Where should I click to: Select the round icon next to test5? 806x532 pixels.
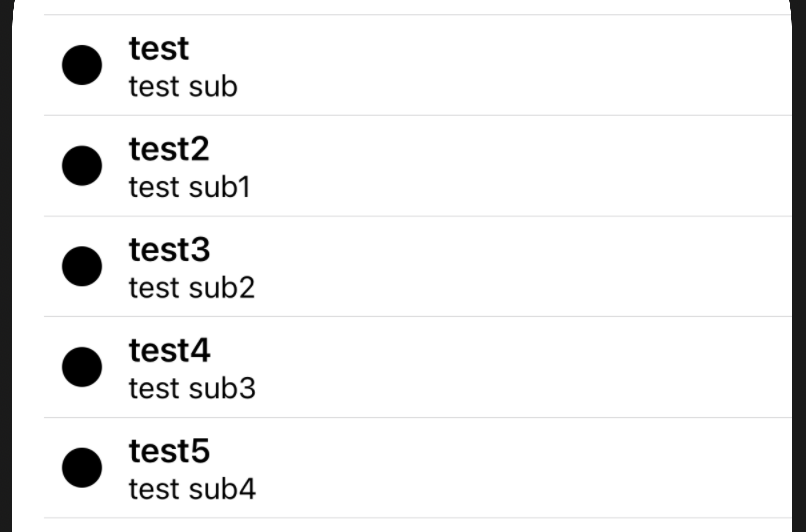pyautogui.click(x=82, y=468)
